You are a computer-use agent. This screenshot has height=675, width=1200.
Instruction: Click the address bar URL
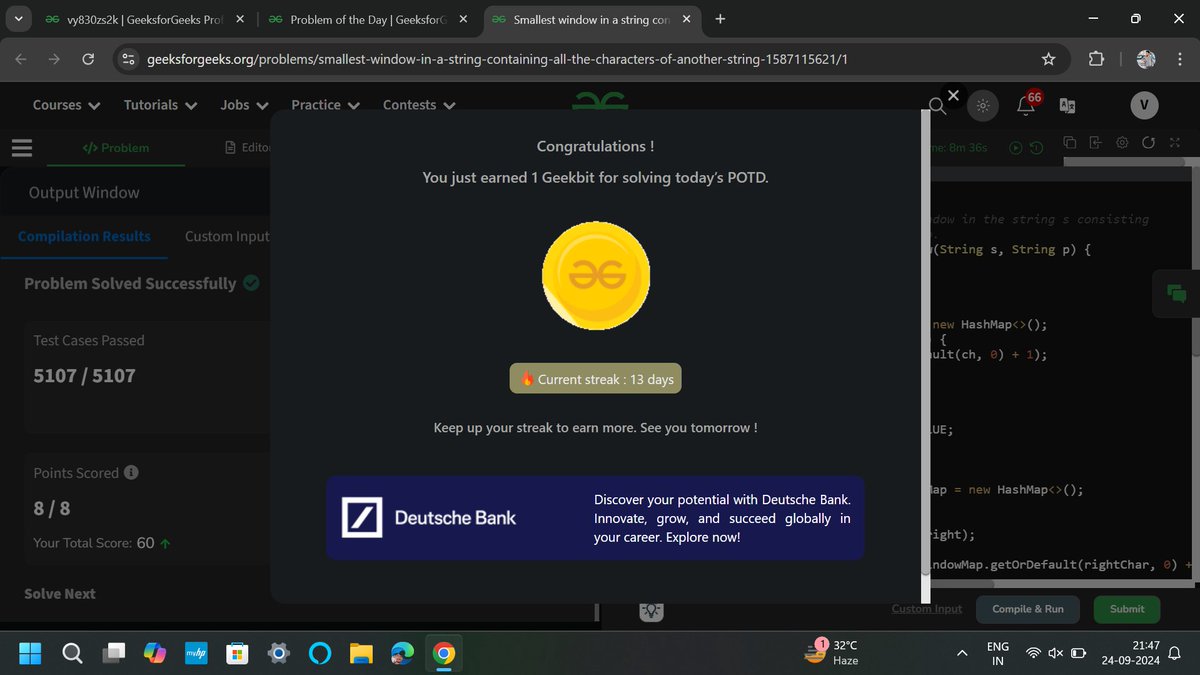497,59
